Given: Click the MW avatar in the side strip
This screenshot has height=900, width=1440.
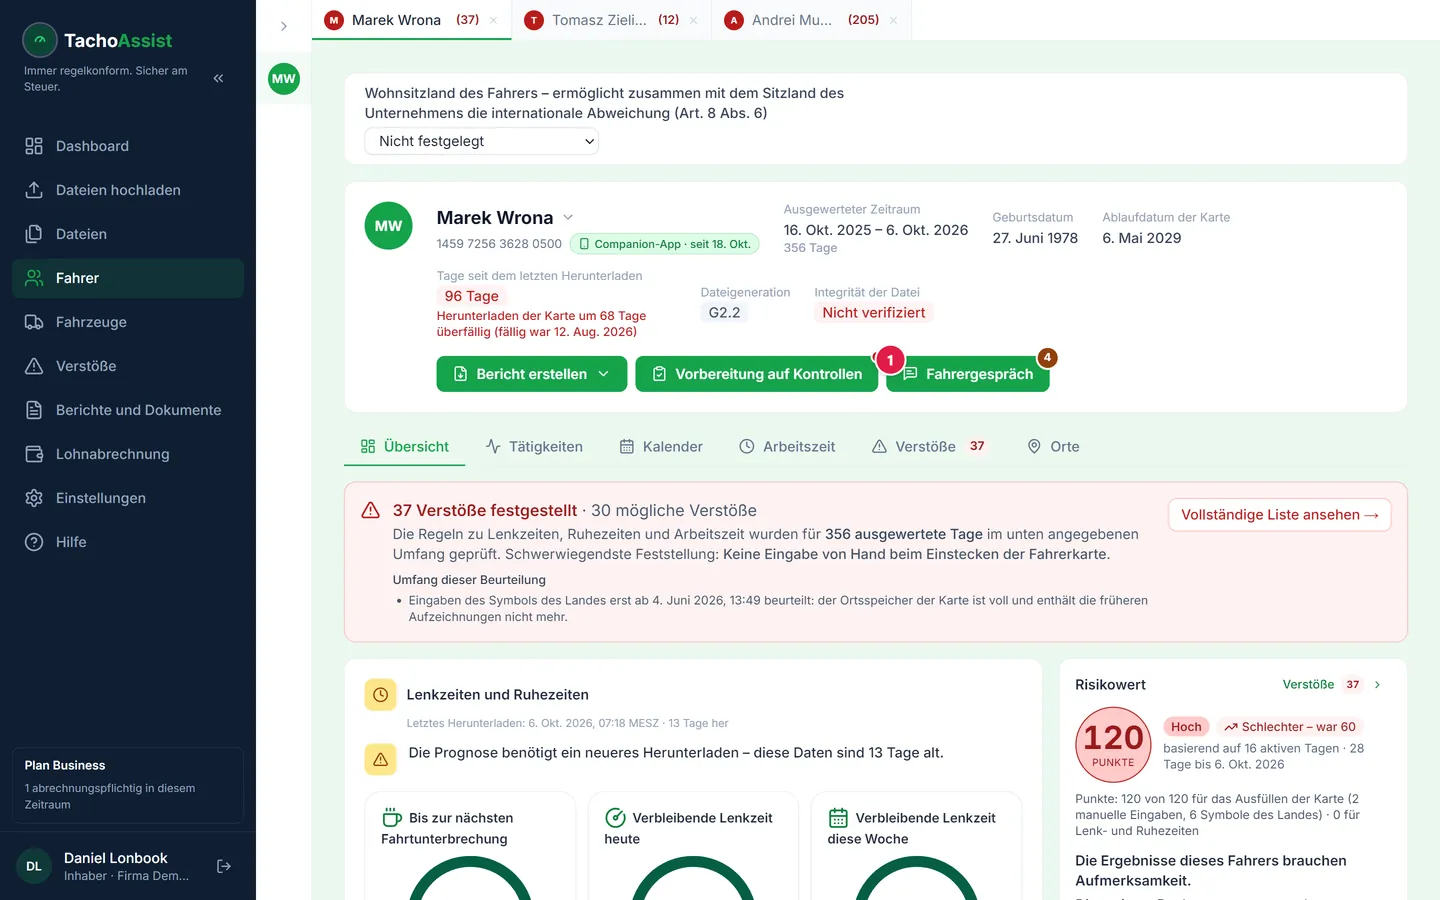Looking at the screenshot, I should (284, 79).
